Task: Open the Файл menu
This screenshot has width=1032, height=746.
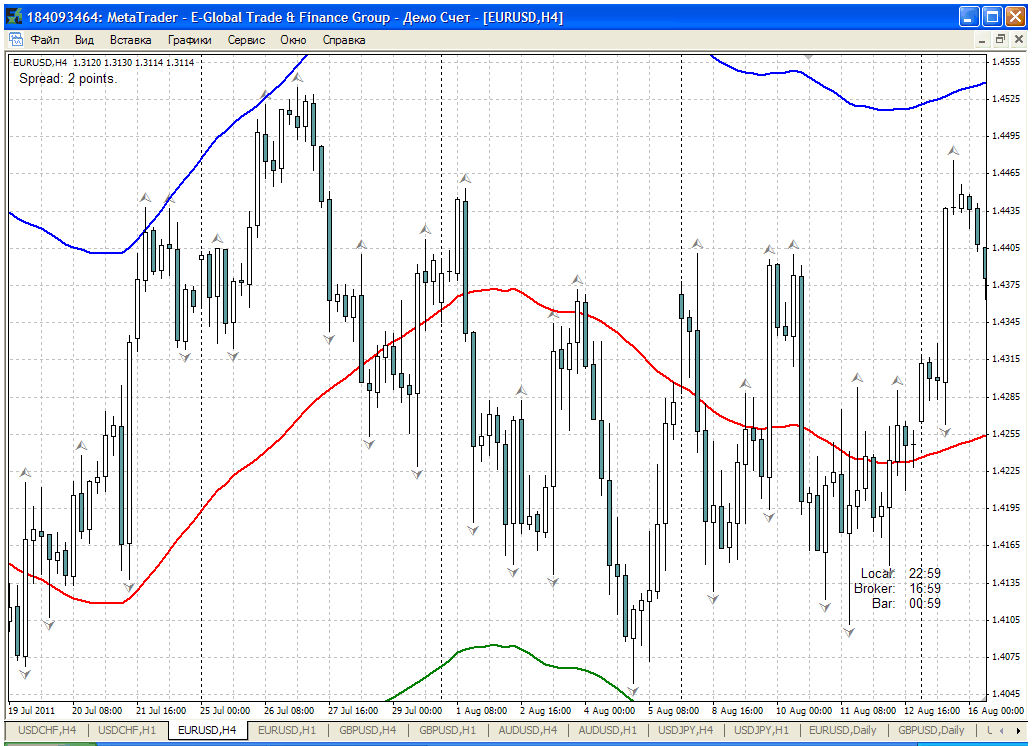Action: pos(45,40)
